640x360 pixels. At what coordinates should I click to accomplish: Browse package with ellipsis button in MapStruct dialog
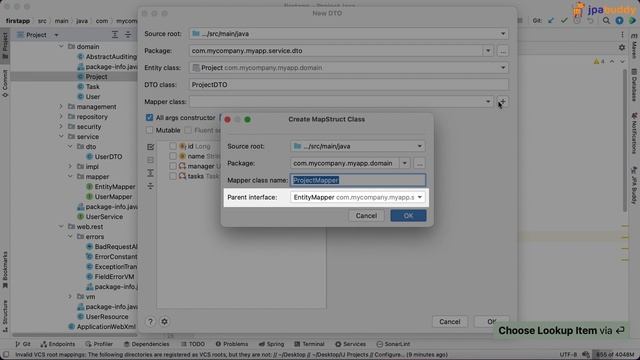pos(419,163)
